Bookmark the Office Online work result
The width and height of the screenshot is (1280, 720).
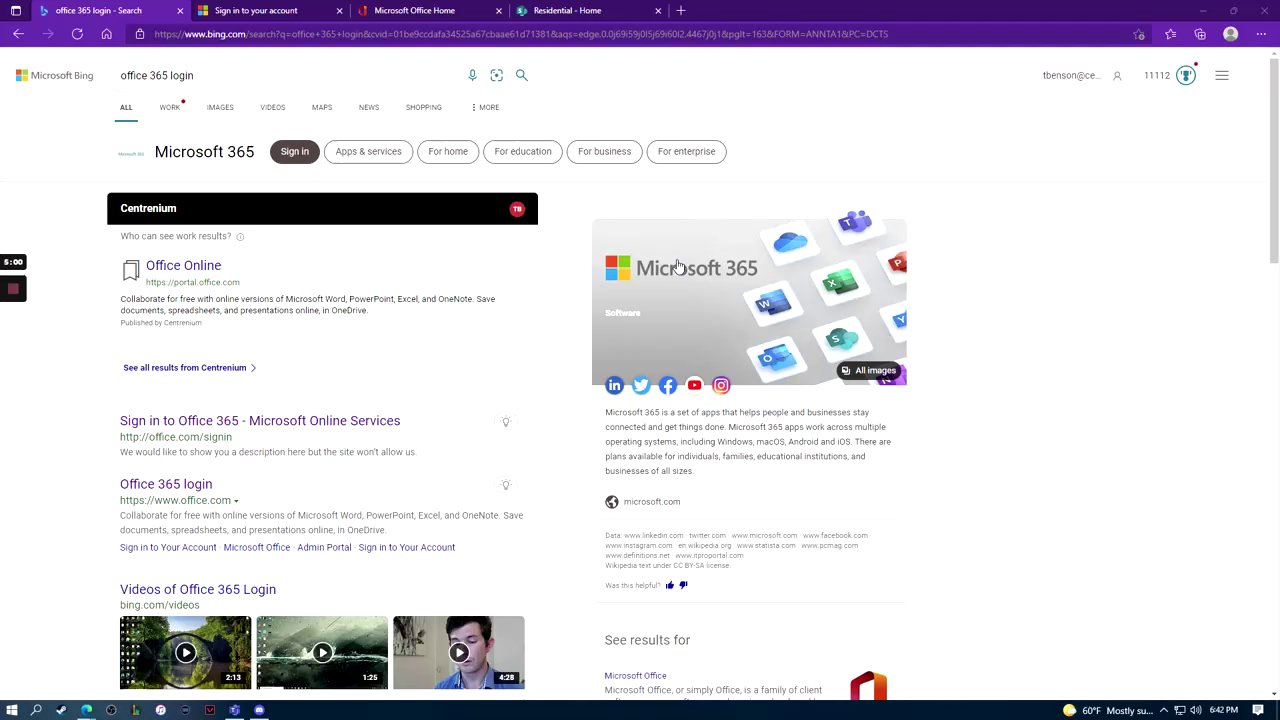[x=131, y=270]
